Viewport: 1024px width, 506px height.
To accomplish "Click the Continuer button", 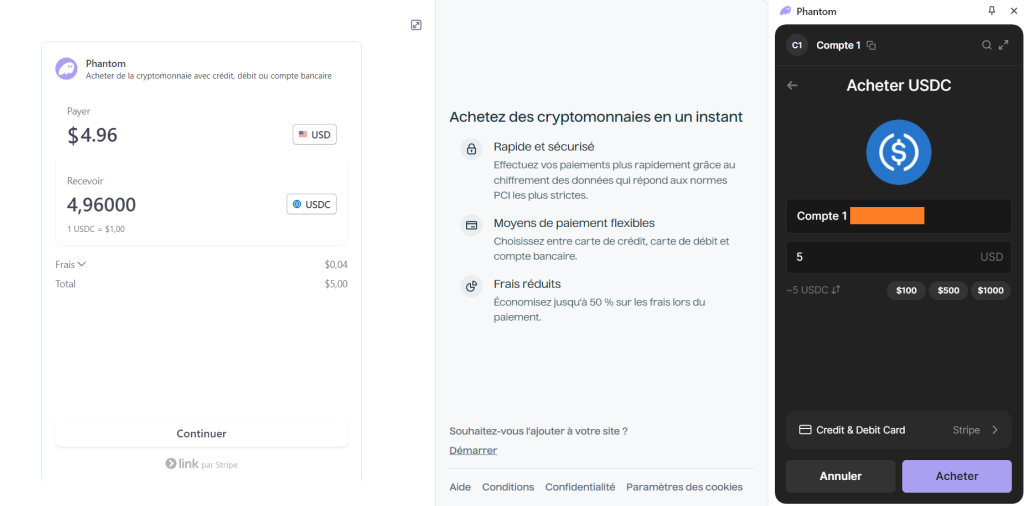I will click(x=201, y=434).
